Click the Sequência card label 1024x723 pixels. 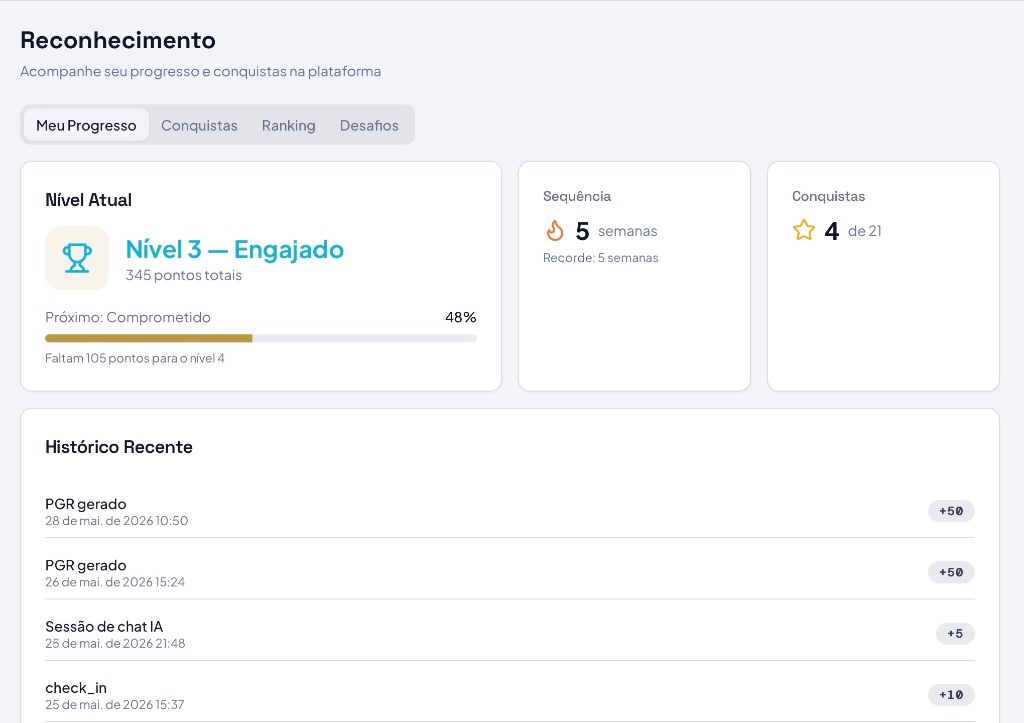click(577, 196)
